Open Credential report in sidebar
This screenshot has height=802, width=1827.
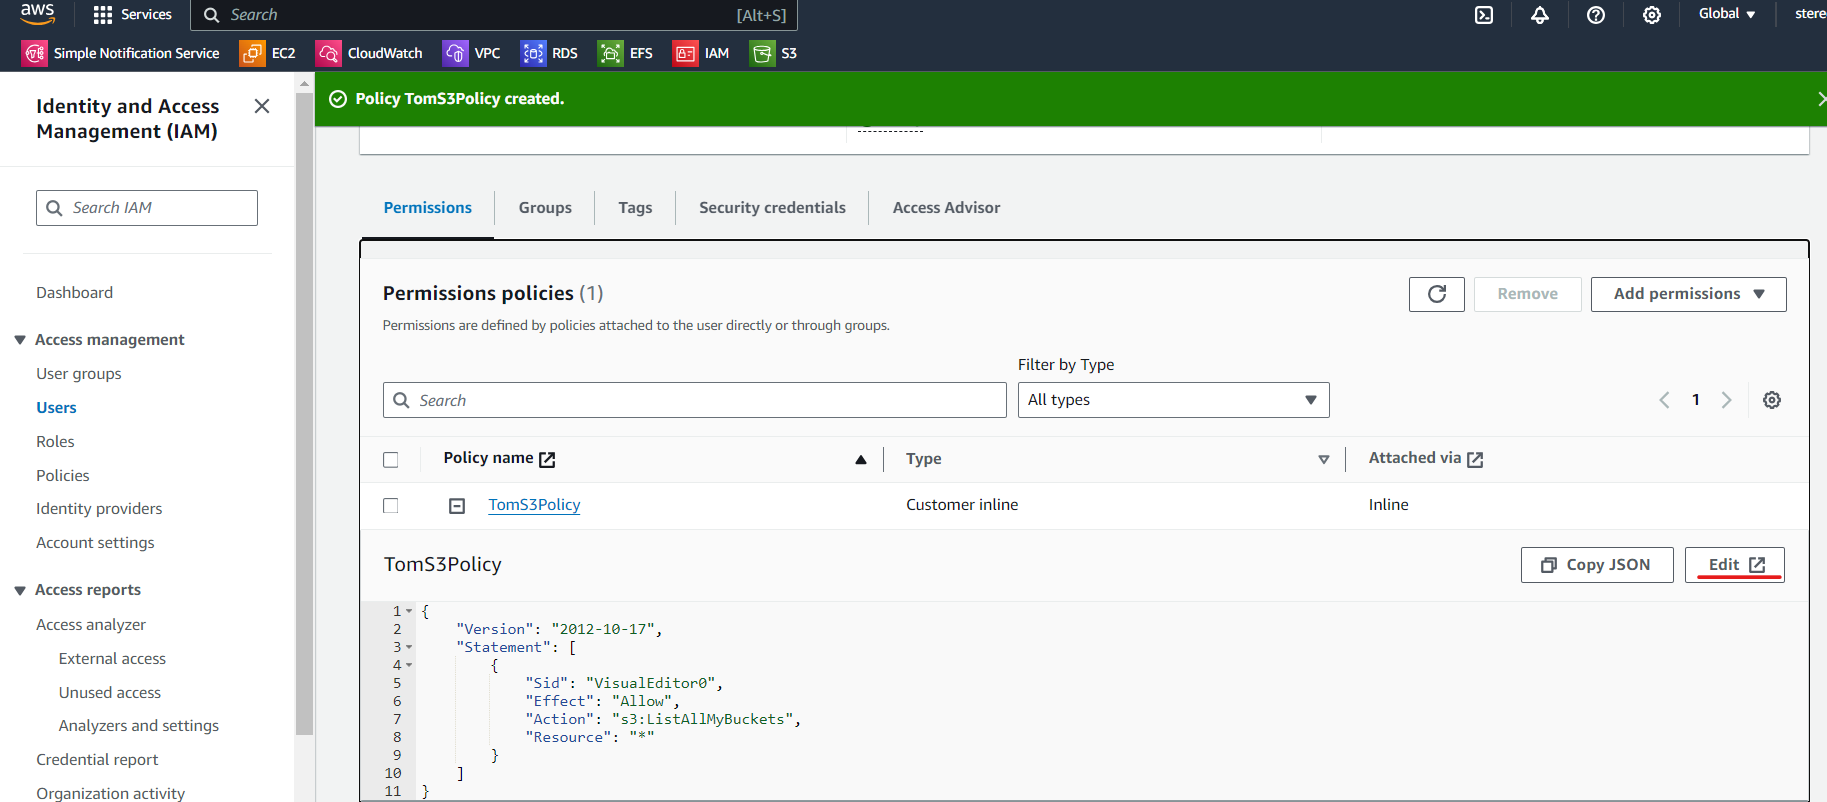tap(97, 760)
